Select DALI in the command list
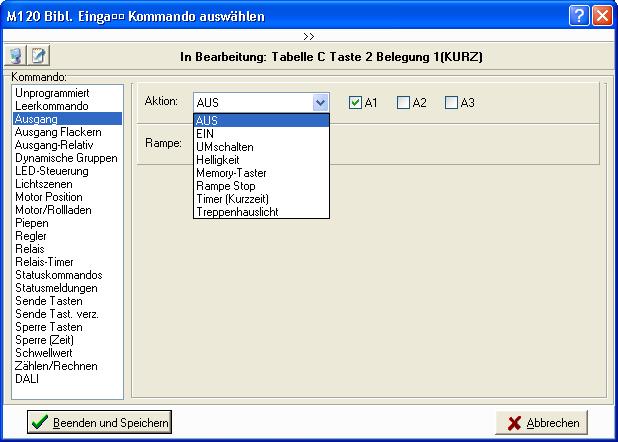 (28, 379)
